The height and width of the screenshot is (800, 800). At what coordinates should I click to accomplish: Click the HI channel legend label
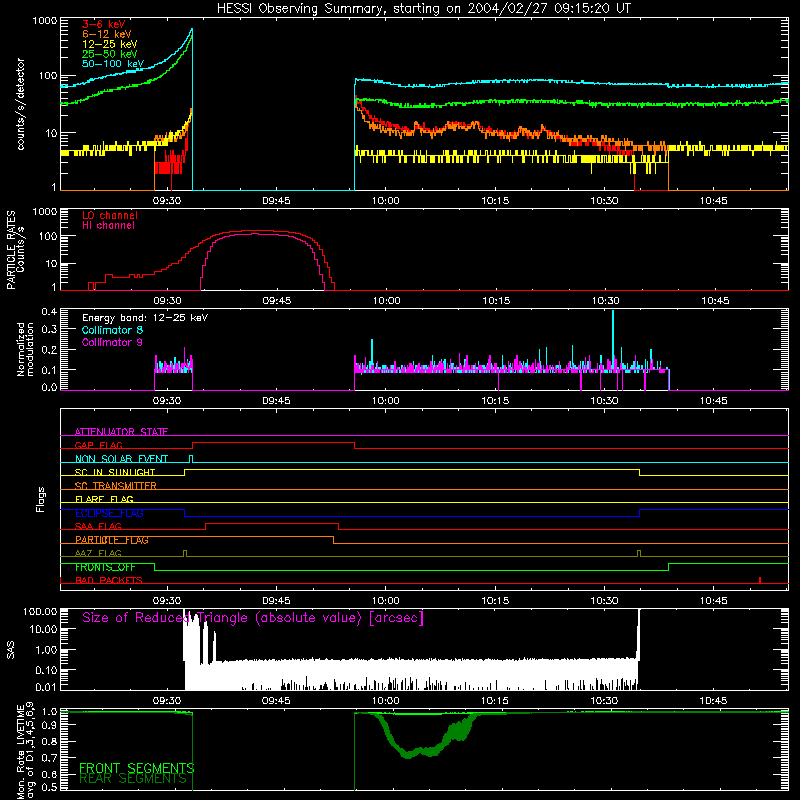109,225
